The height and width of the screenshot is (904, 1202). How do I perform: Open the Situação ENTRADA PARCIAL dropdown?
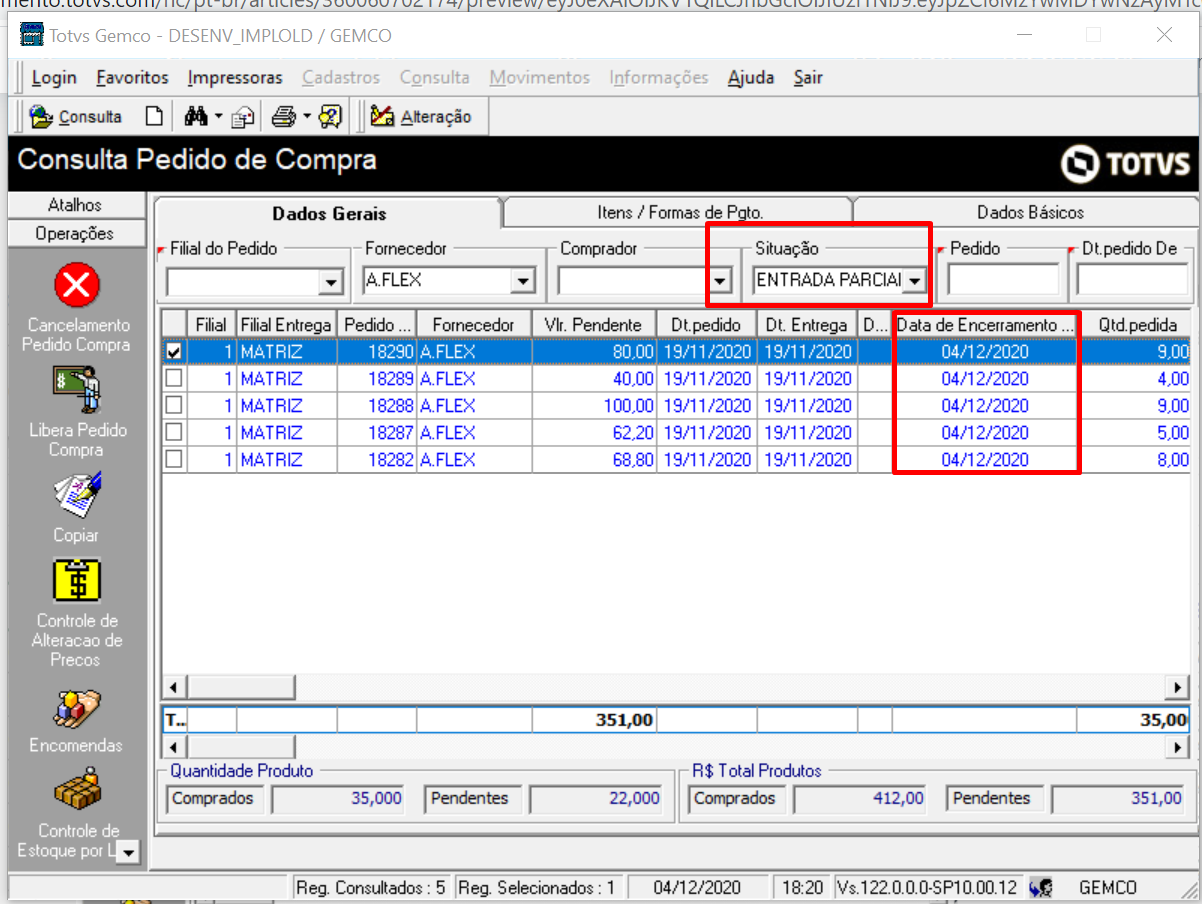(913, 282)
